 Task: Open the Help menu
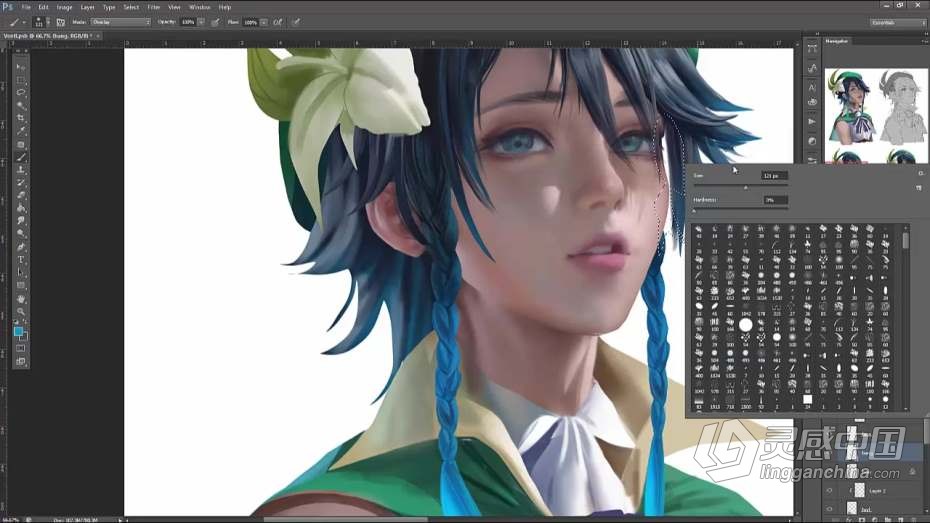click(x=225, y=7)
